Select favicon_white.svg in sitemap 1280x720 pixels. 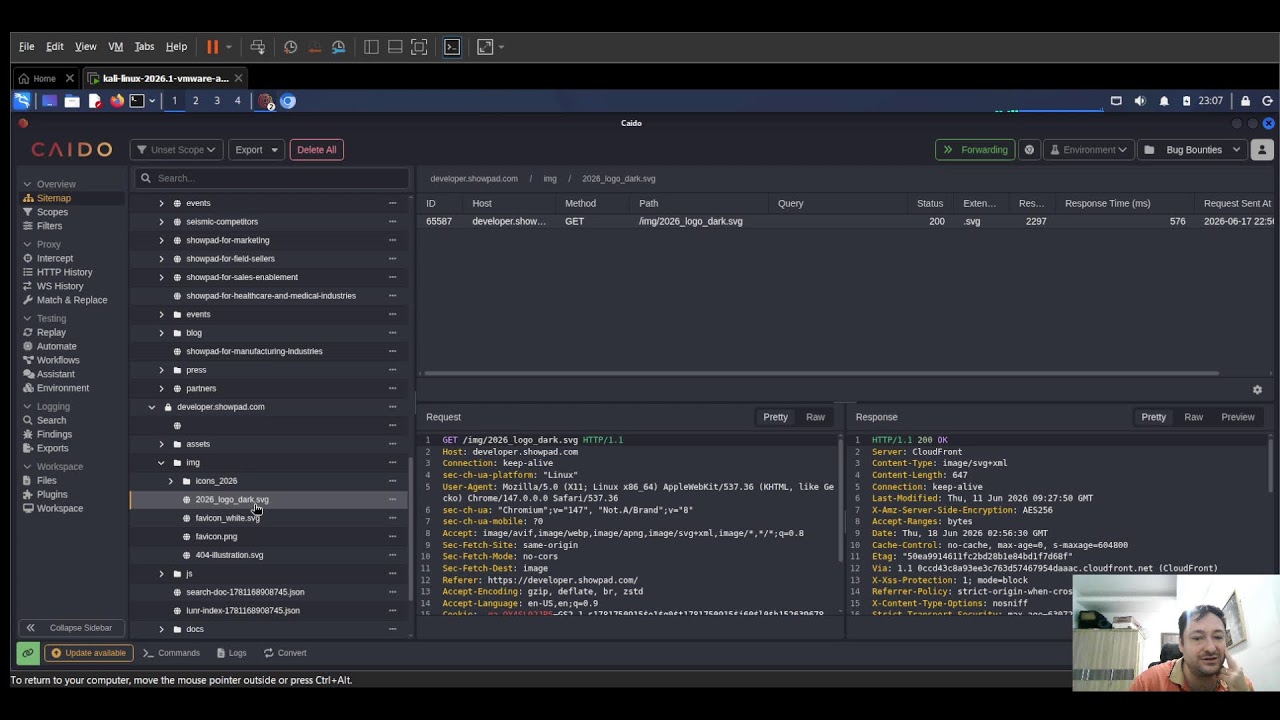[227, 518]
